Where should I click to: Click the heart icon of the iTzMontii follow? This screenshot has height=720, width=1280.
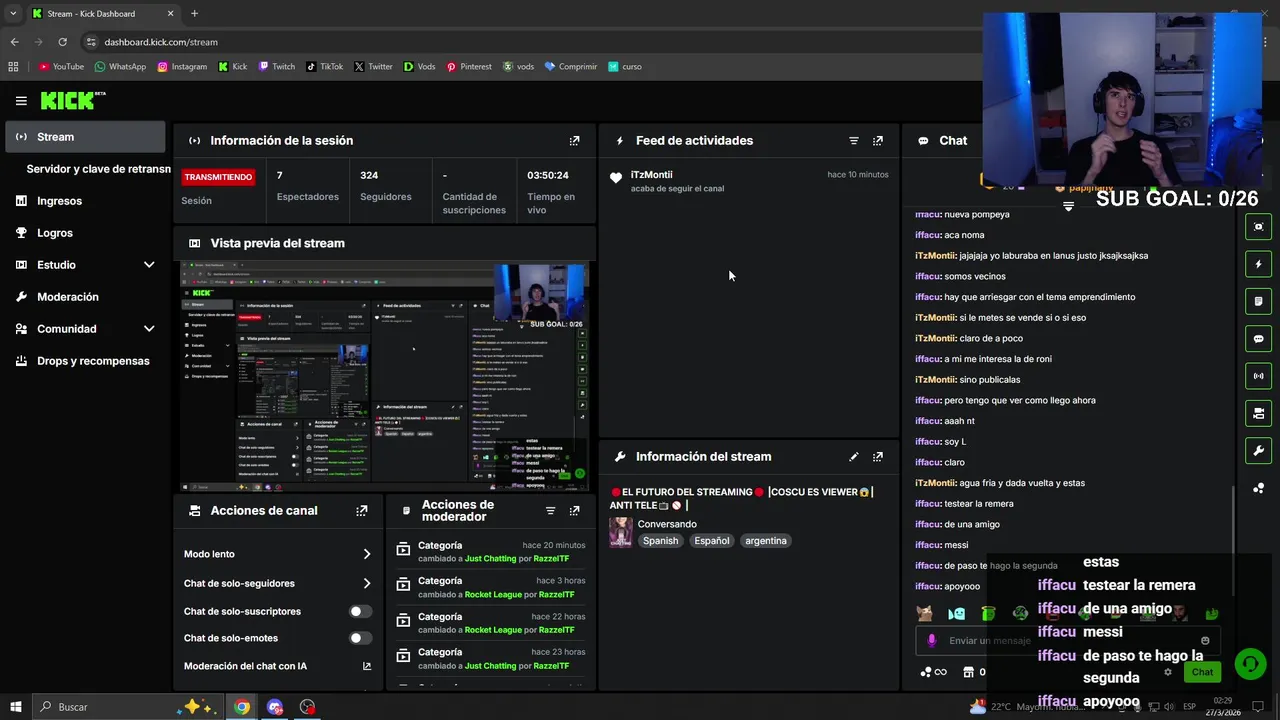[616, 178]
